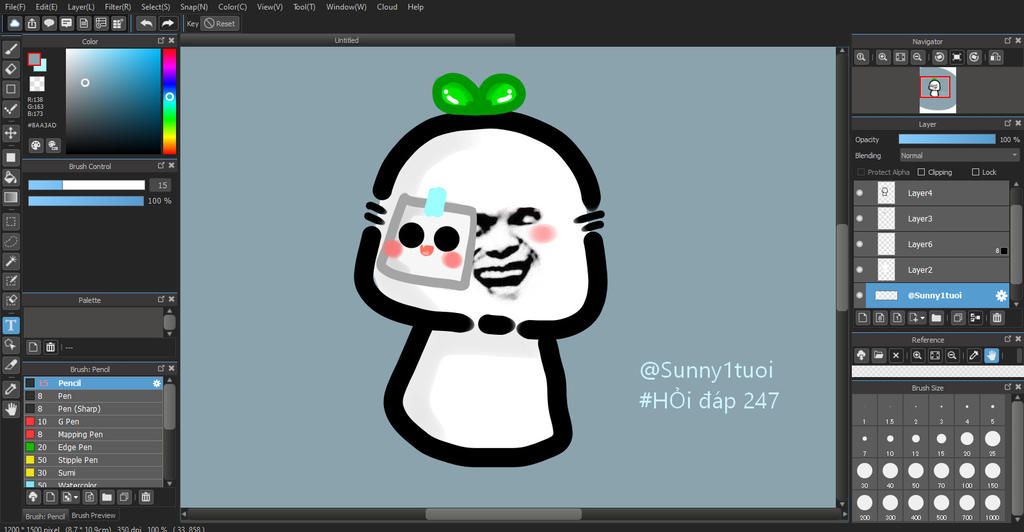
Task: Undock the Brush Control panel
Action: pyautogui.click(x=161, y=166)
